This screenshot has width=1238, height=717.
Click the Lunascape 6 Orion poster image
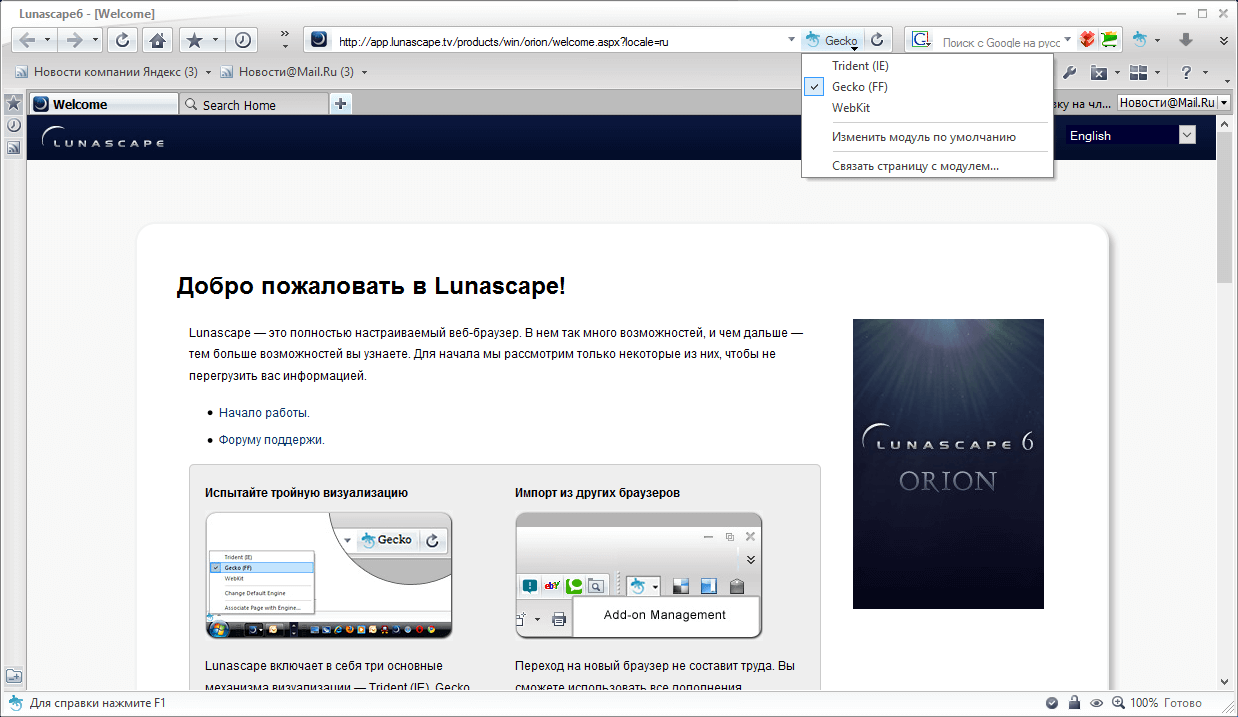click(x=948, y=464)
